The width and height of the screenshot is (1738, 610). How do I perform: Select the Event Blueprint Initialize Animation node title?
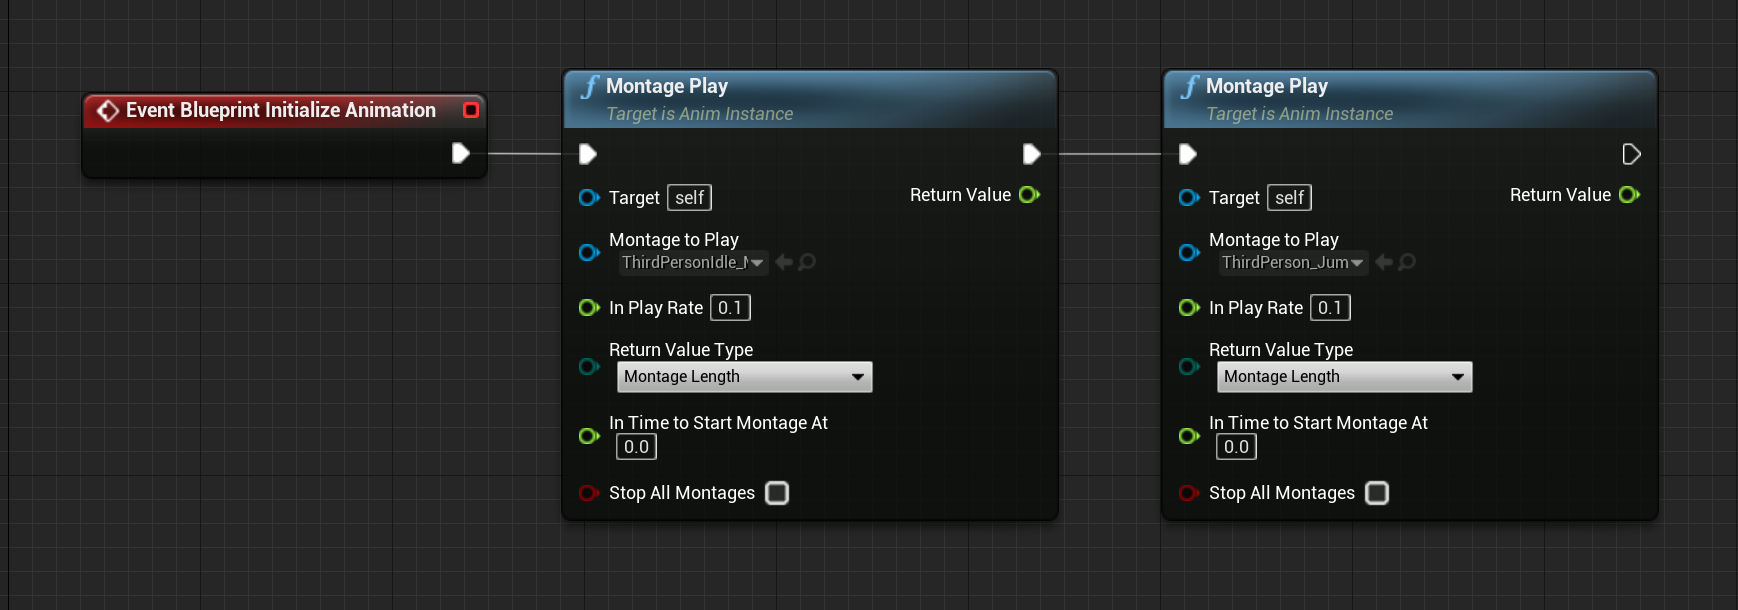(281, 110)
